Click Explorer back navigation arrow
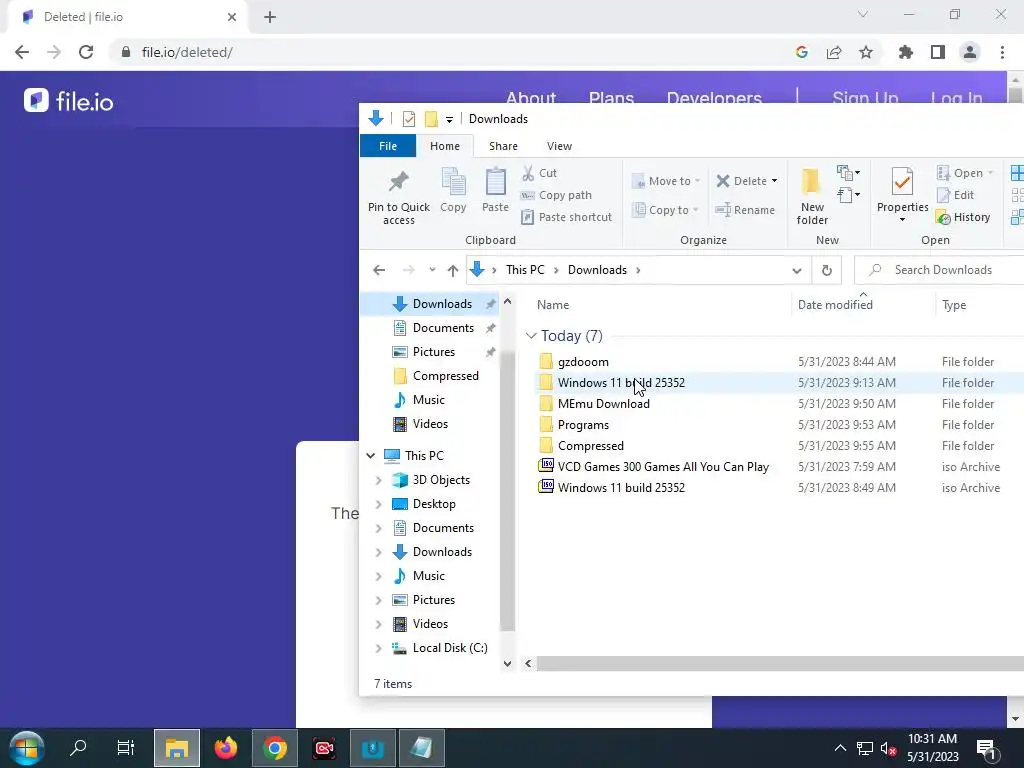 (x=379, y=270)
